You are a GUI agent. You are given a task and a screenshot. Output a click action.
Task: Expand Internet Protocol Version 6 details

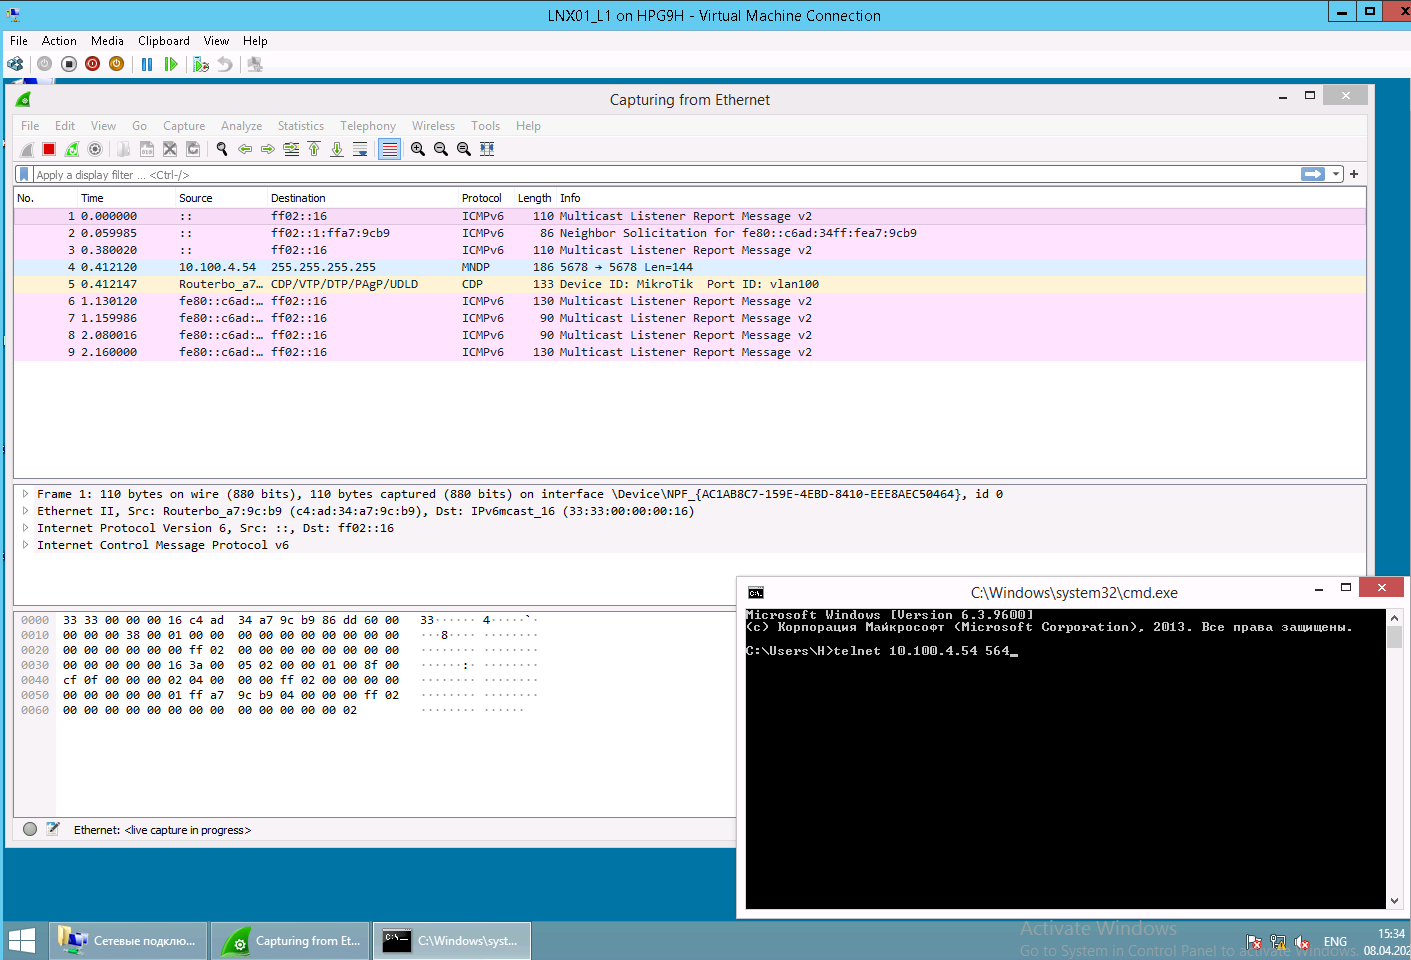25,527
